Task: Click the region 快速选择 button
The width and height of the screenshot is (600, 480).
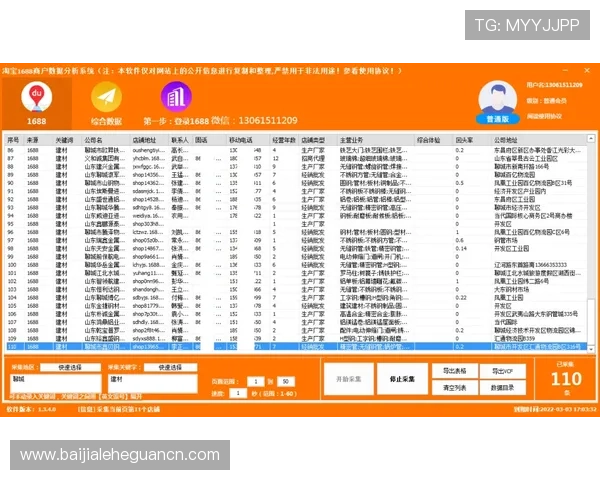Action: click(x=70, y=367)
